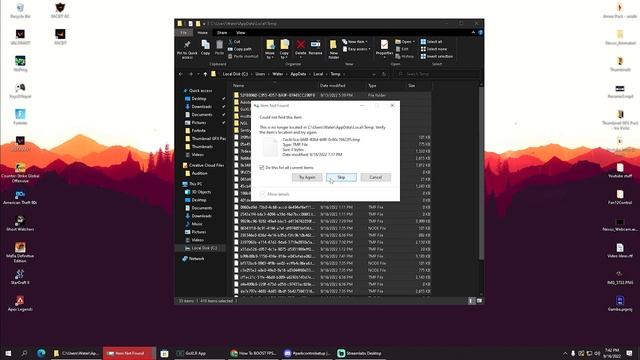This screenshot has width=640, height=360.
Task: Click AppData in the address breadcrumb
Action: [x=298, y=74]
